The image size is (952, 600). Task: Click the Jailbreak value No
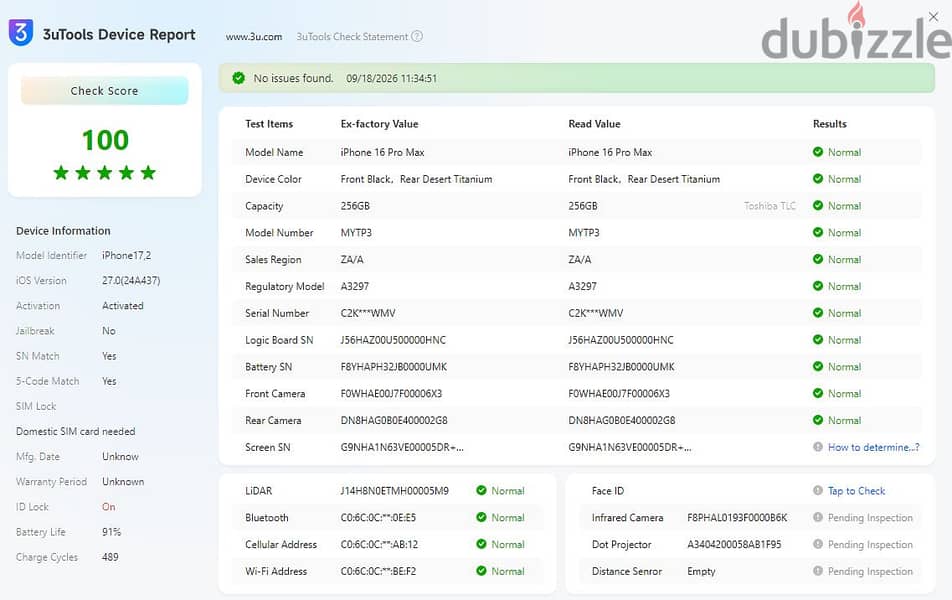(109, 331)
